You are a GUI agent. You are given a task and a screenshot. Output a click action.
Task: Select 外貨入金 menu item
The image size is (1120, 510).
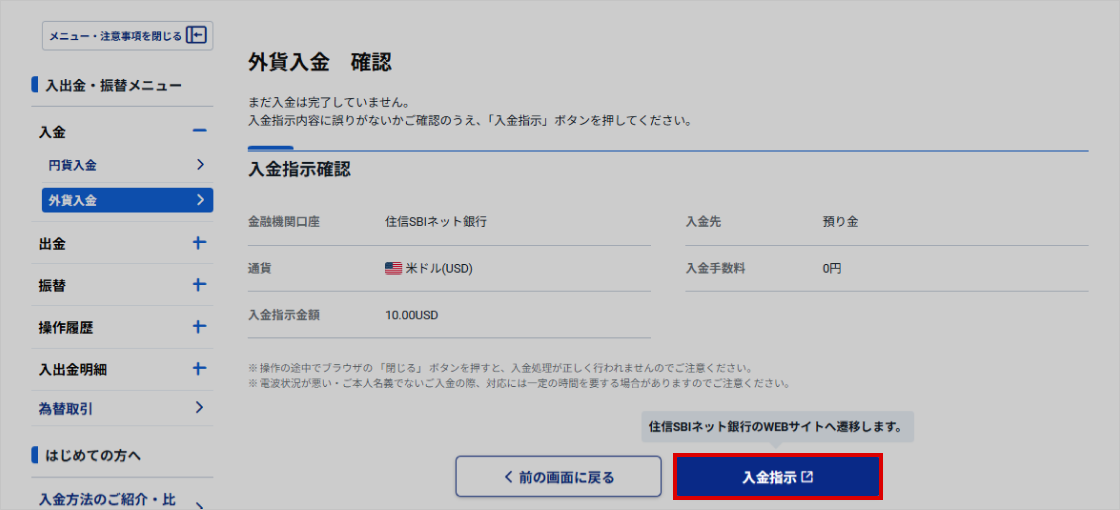pyautogui.click(x=73, y=200)
